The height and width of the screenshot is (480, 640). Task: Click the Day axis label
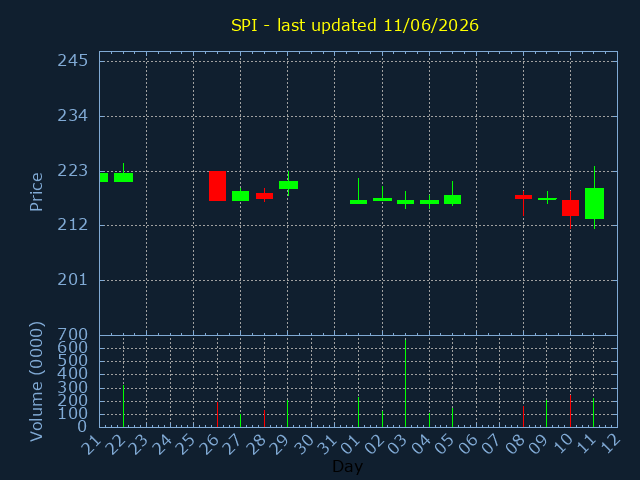tap(347, 466)
